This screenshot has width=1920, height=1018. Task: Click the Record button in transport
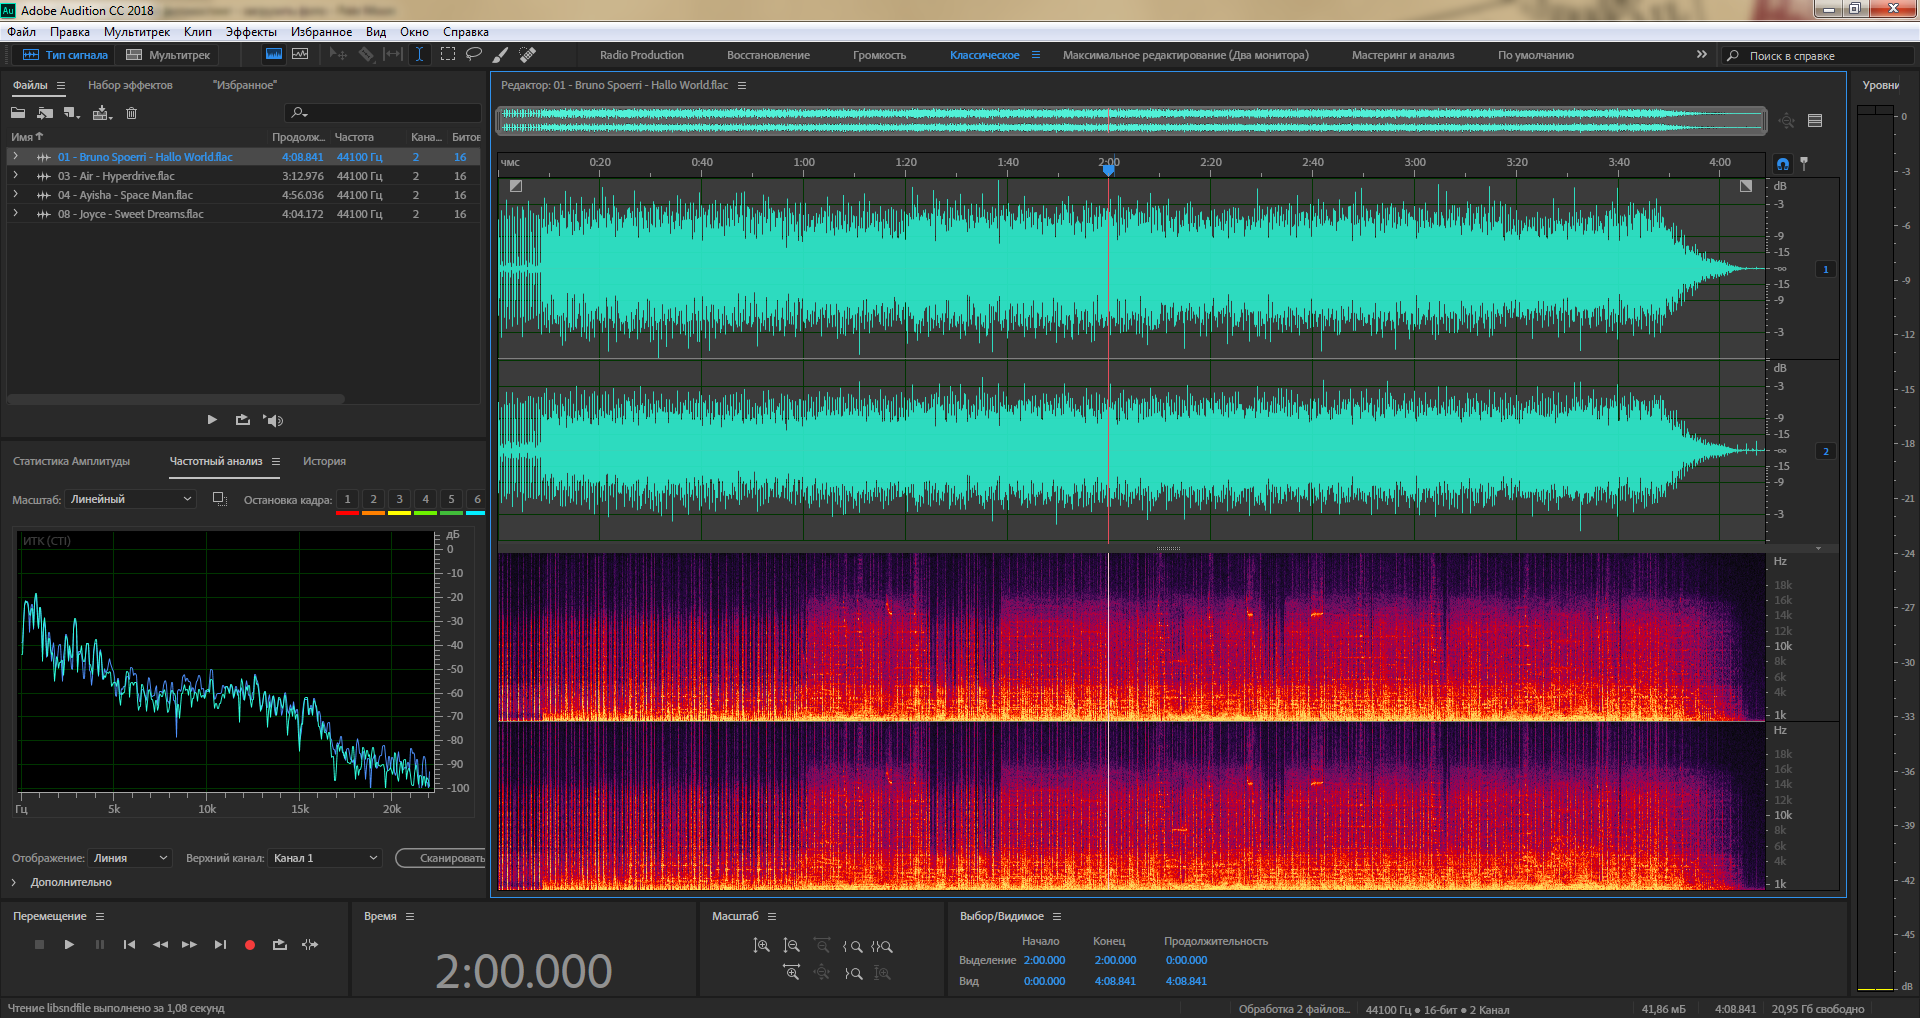point(250,945)
